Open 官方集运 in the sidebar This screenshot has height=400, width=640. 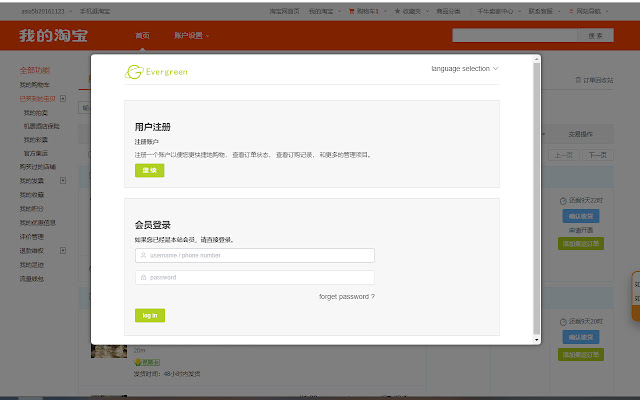click(36, 153)
